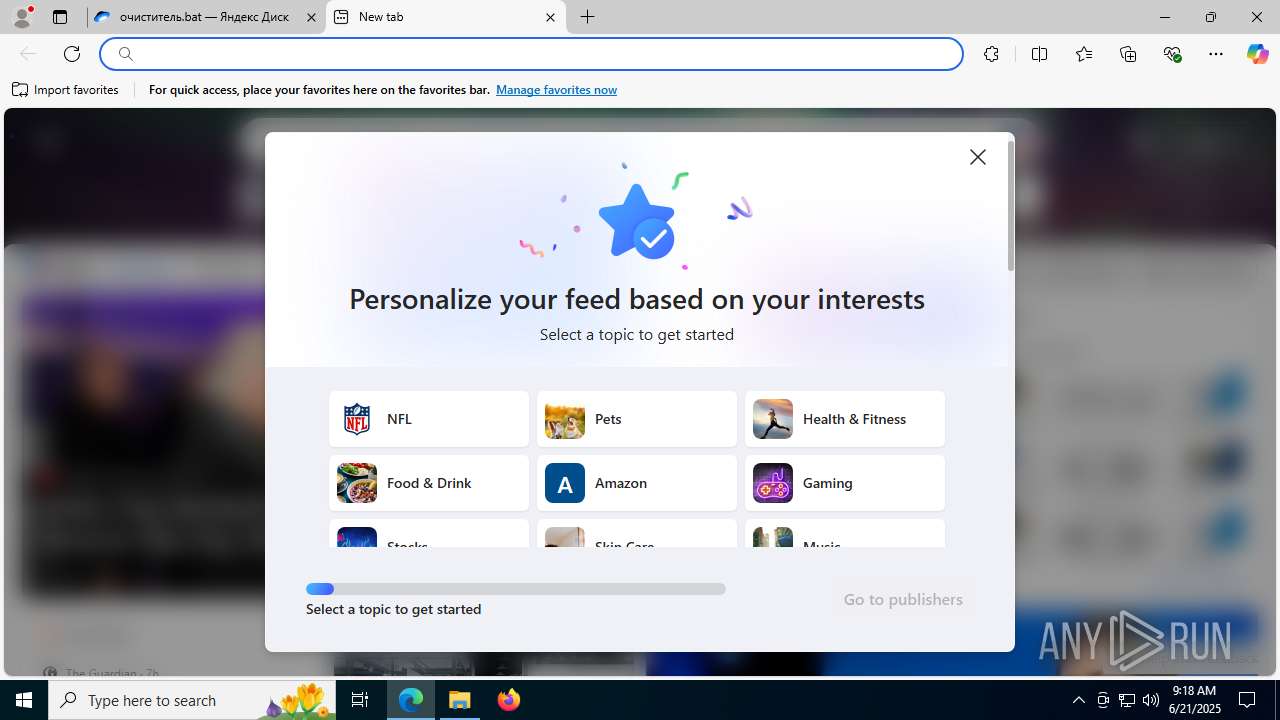Viewport: 1280px width, 720px height.
Task: Open Task View on taskbar
Action: (361, 700)
